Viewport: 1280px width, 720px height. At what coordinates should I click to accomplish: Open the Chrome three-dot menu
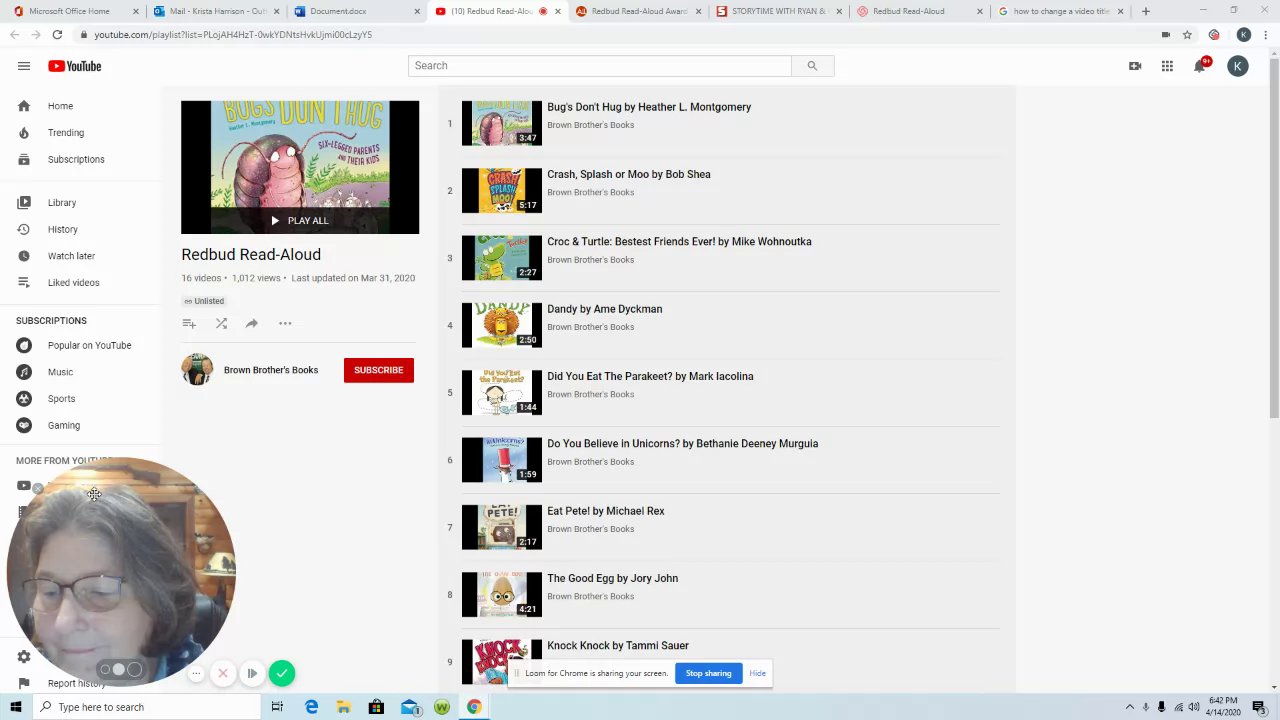[1265, 34]
